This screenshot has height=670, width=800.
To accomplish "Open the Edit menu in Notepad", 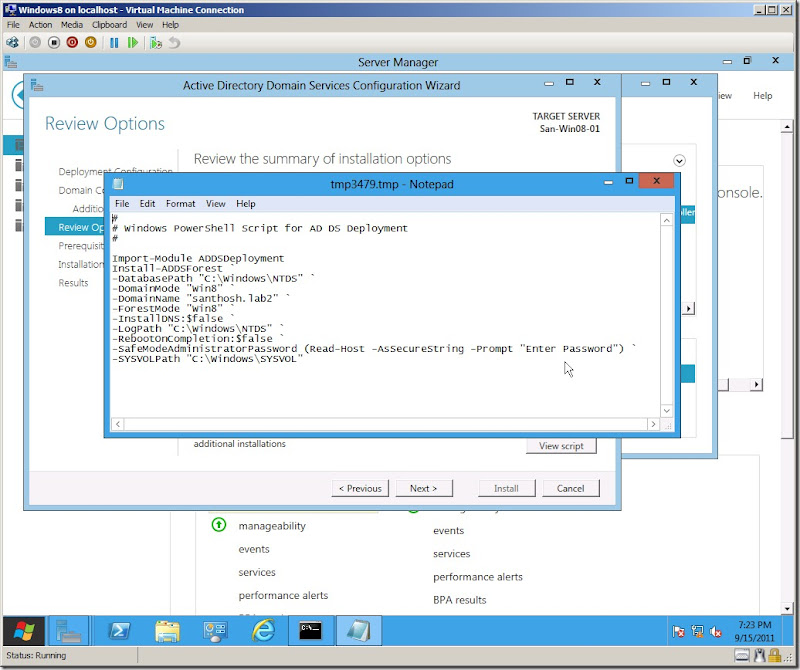I will point(147,204).
